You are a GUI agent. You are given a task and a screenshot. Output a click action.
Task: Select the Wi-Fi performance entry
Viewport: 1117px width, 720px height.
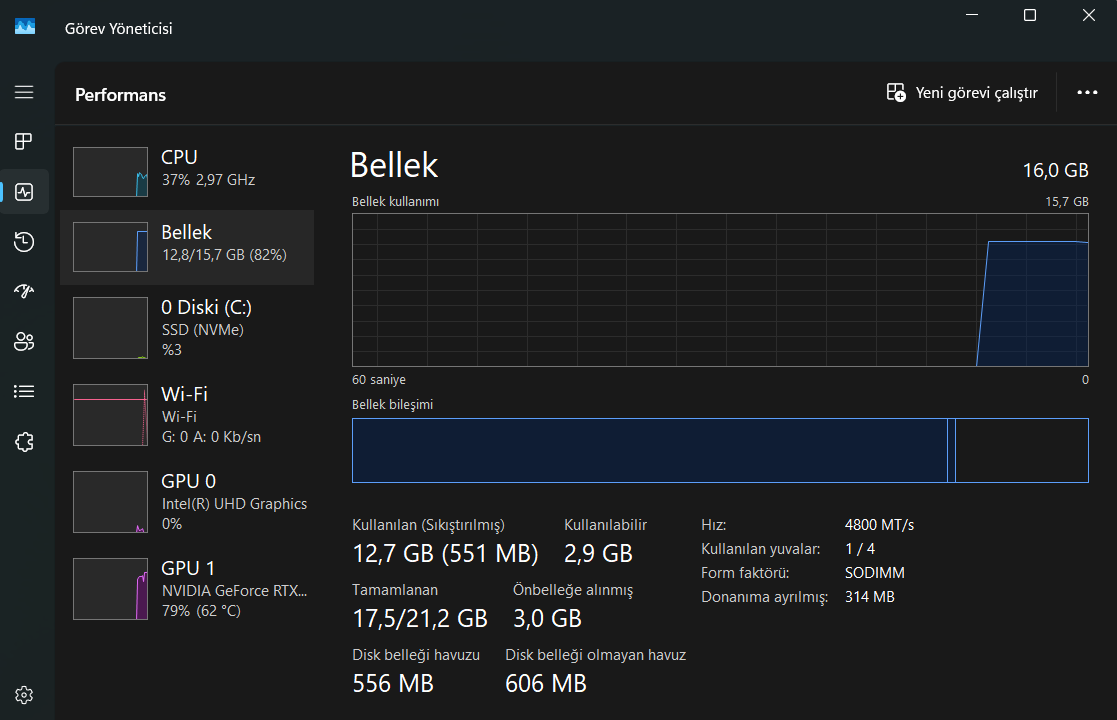point(187,415)
